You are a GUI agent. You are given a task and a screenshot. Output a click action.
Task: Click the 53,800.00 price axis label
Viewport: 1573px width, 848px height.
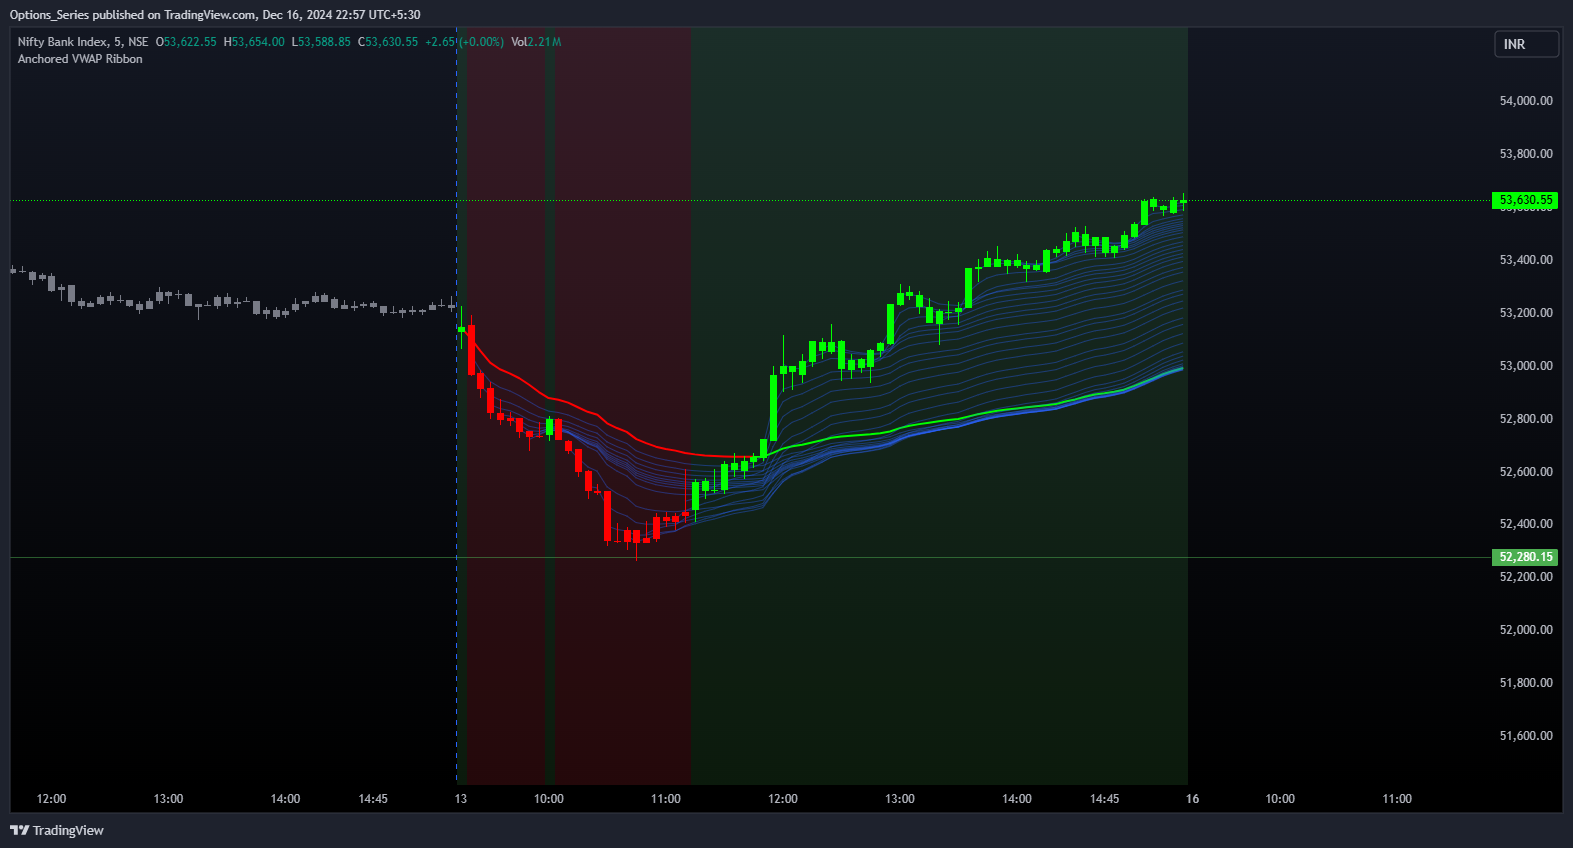pyautogui.click(x=1526, y=154)
